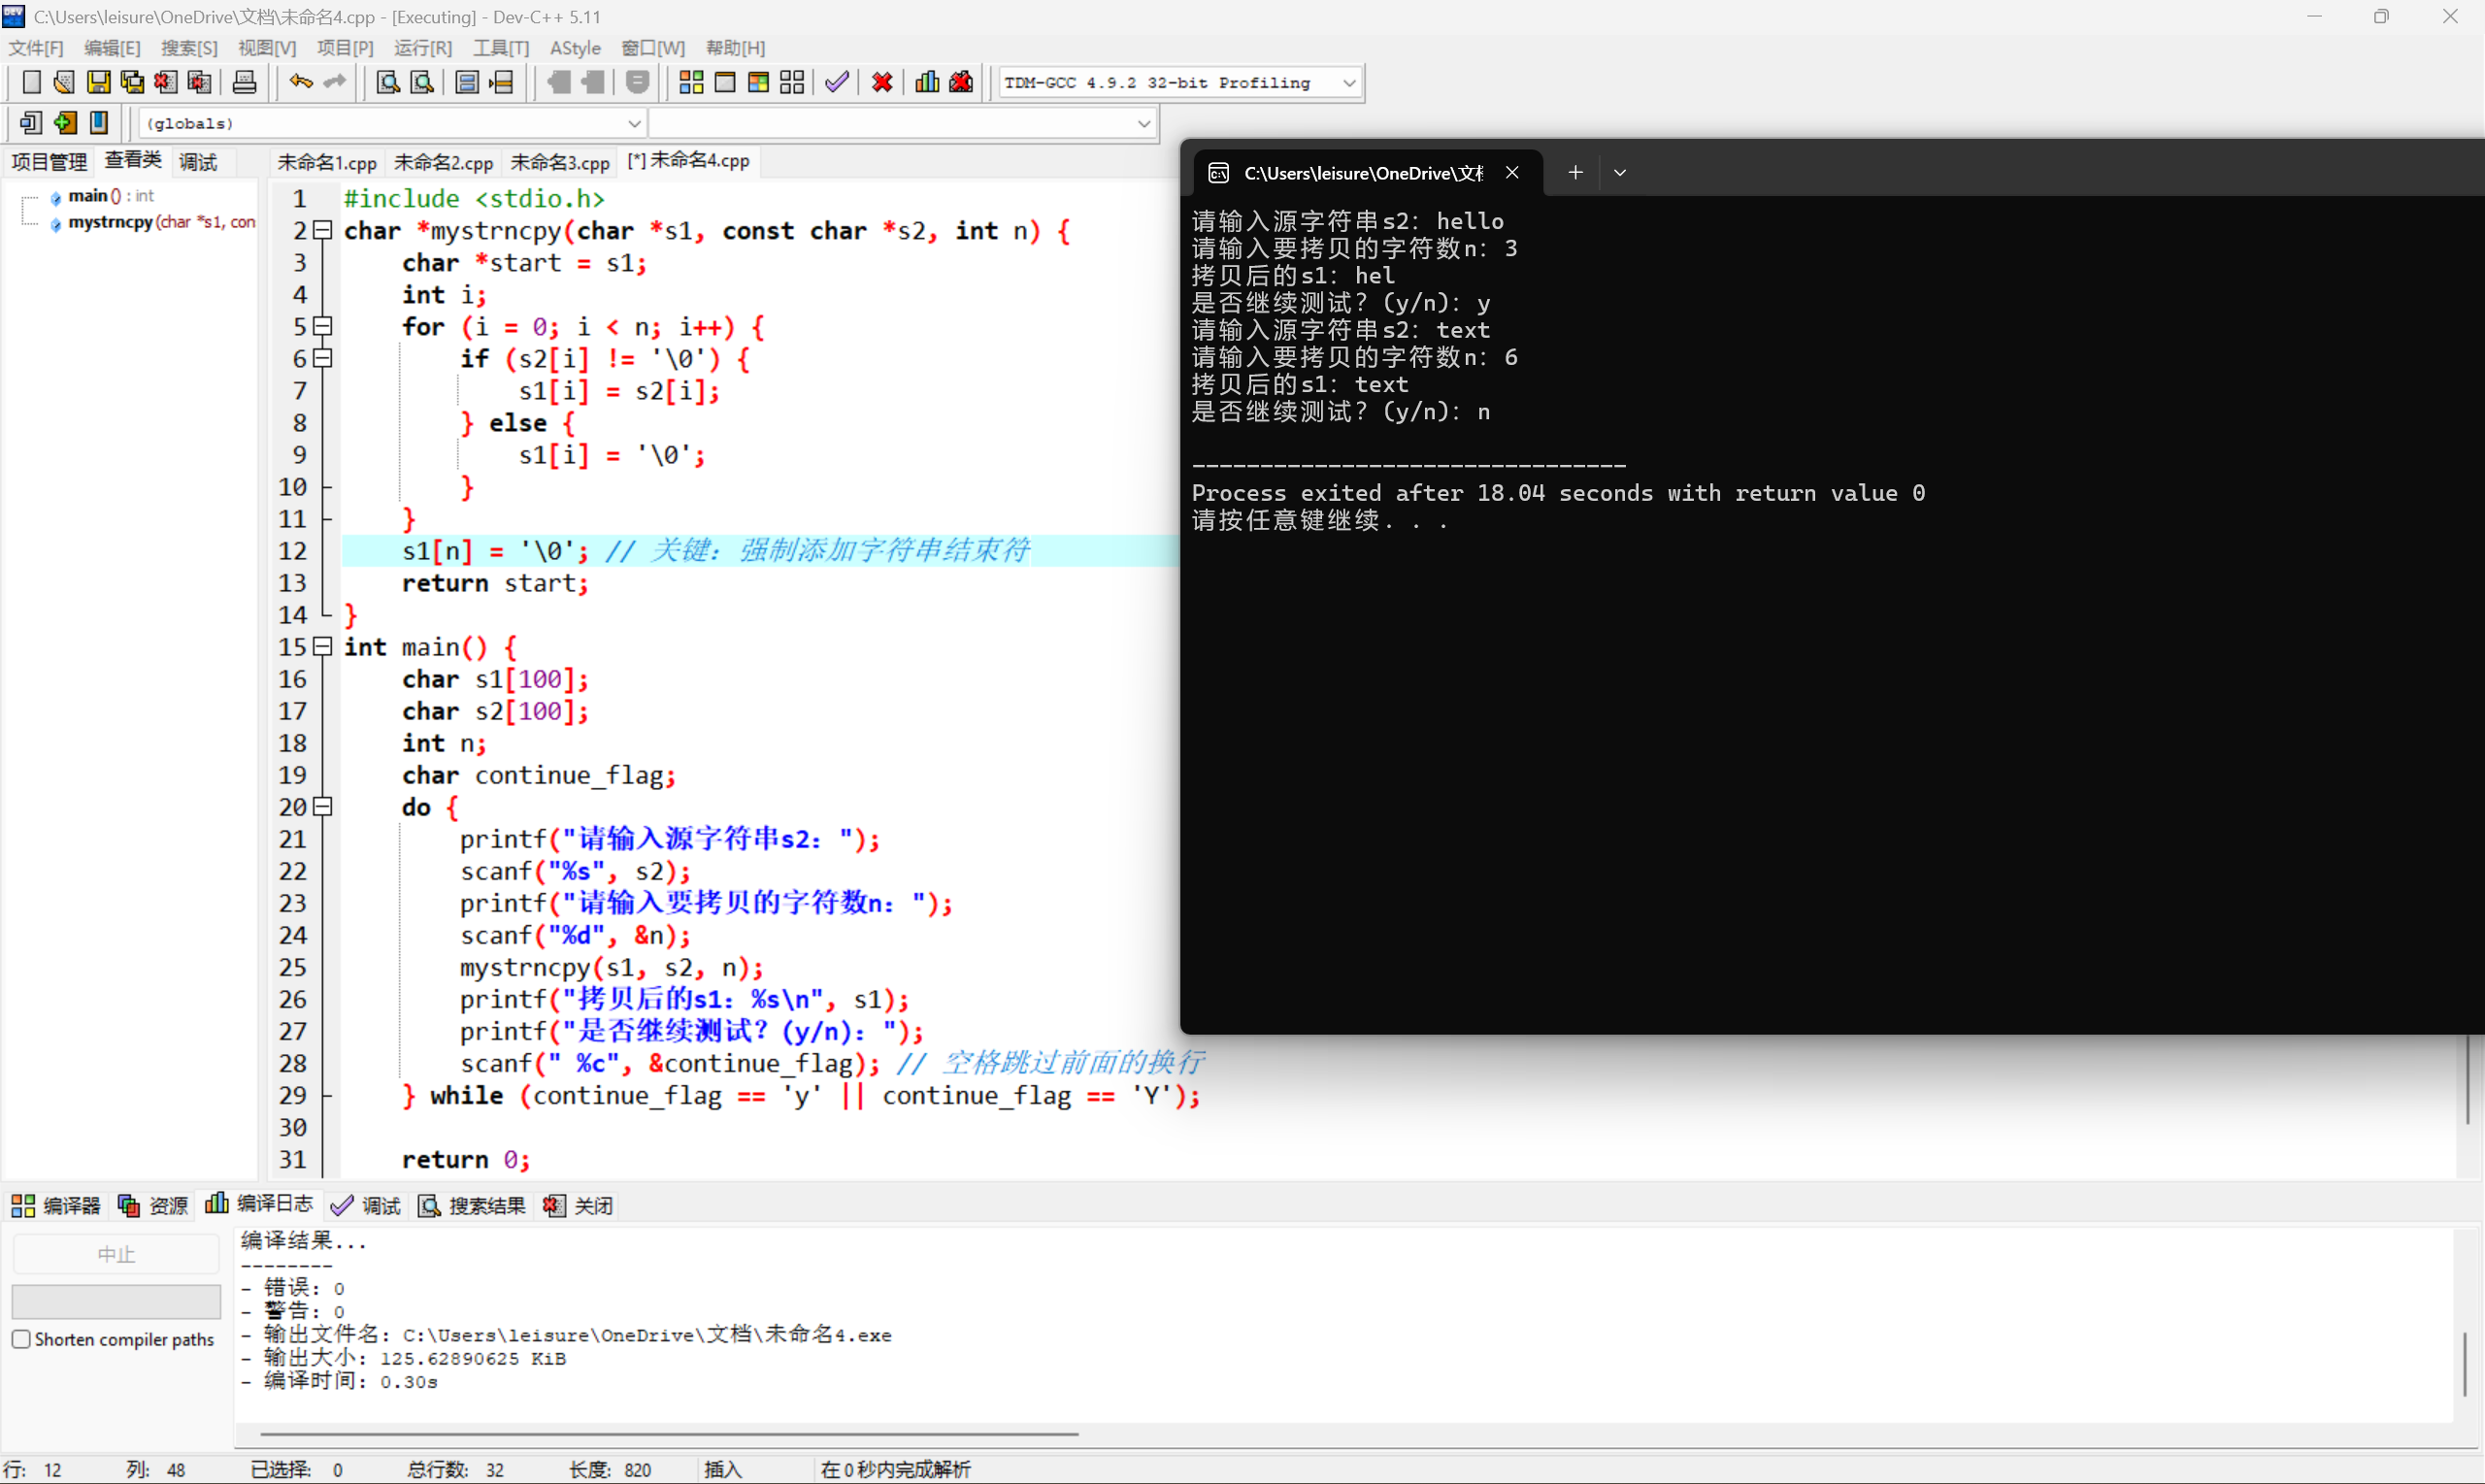Click the Save file floppy disk icon
The image size is (2485, 1484).
pyautogui.click(x=98, y=82)
